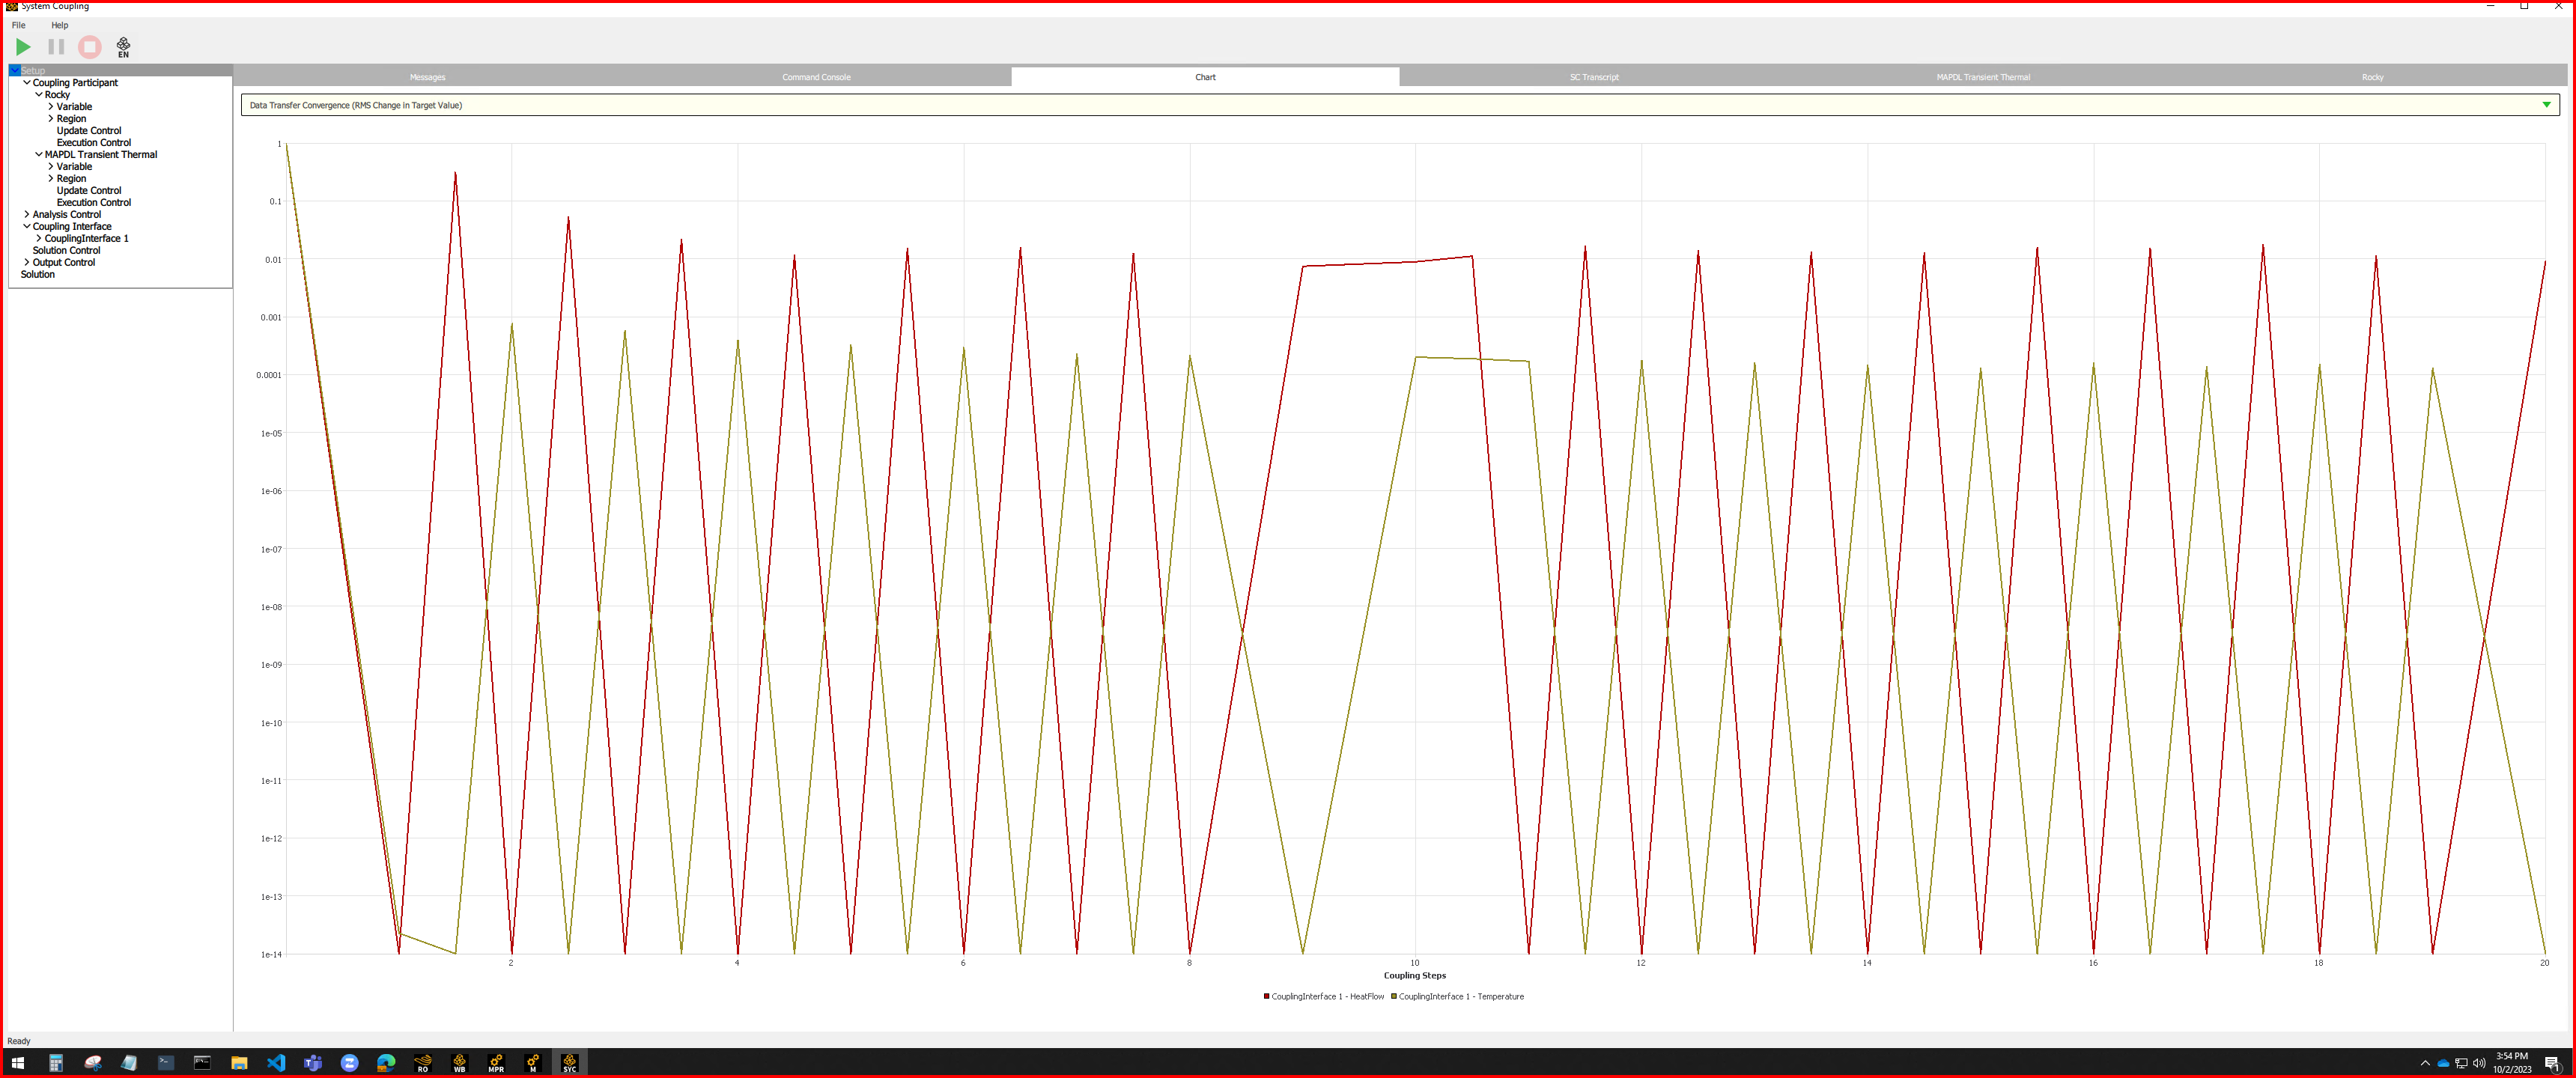Open the Command Console tab
The image size is (2576, 1078).
click(x=816, y=77)
